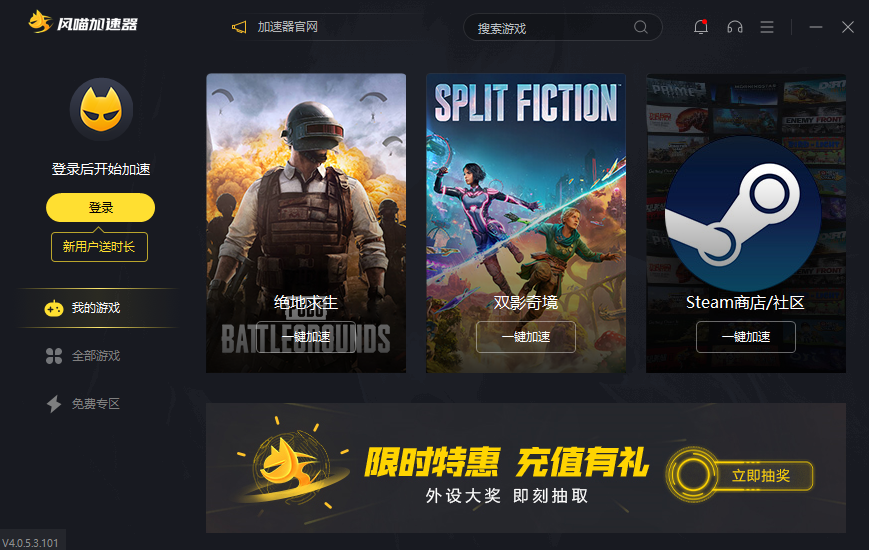869x550 pixels.
Task: Click the notification bell icon
Action: [x=701, y=27]
